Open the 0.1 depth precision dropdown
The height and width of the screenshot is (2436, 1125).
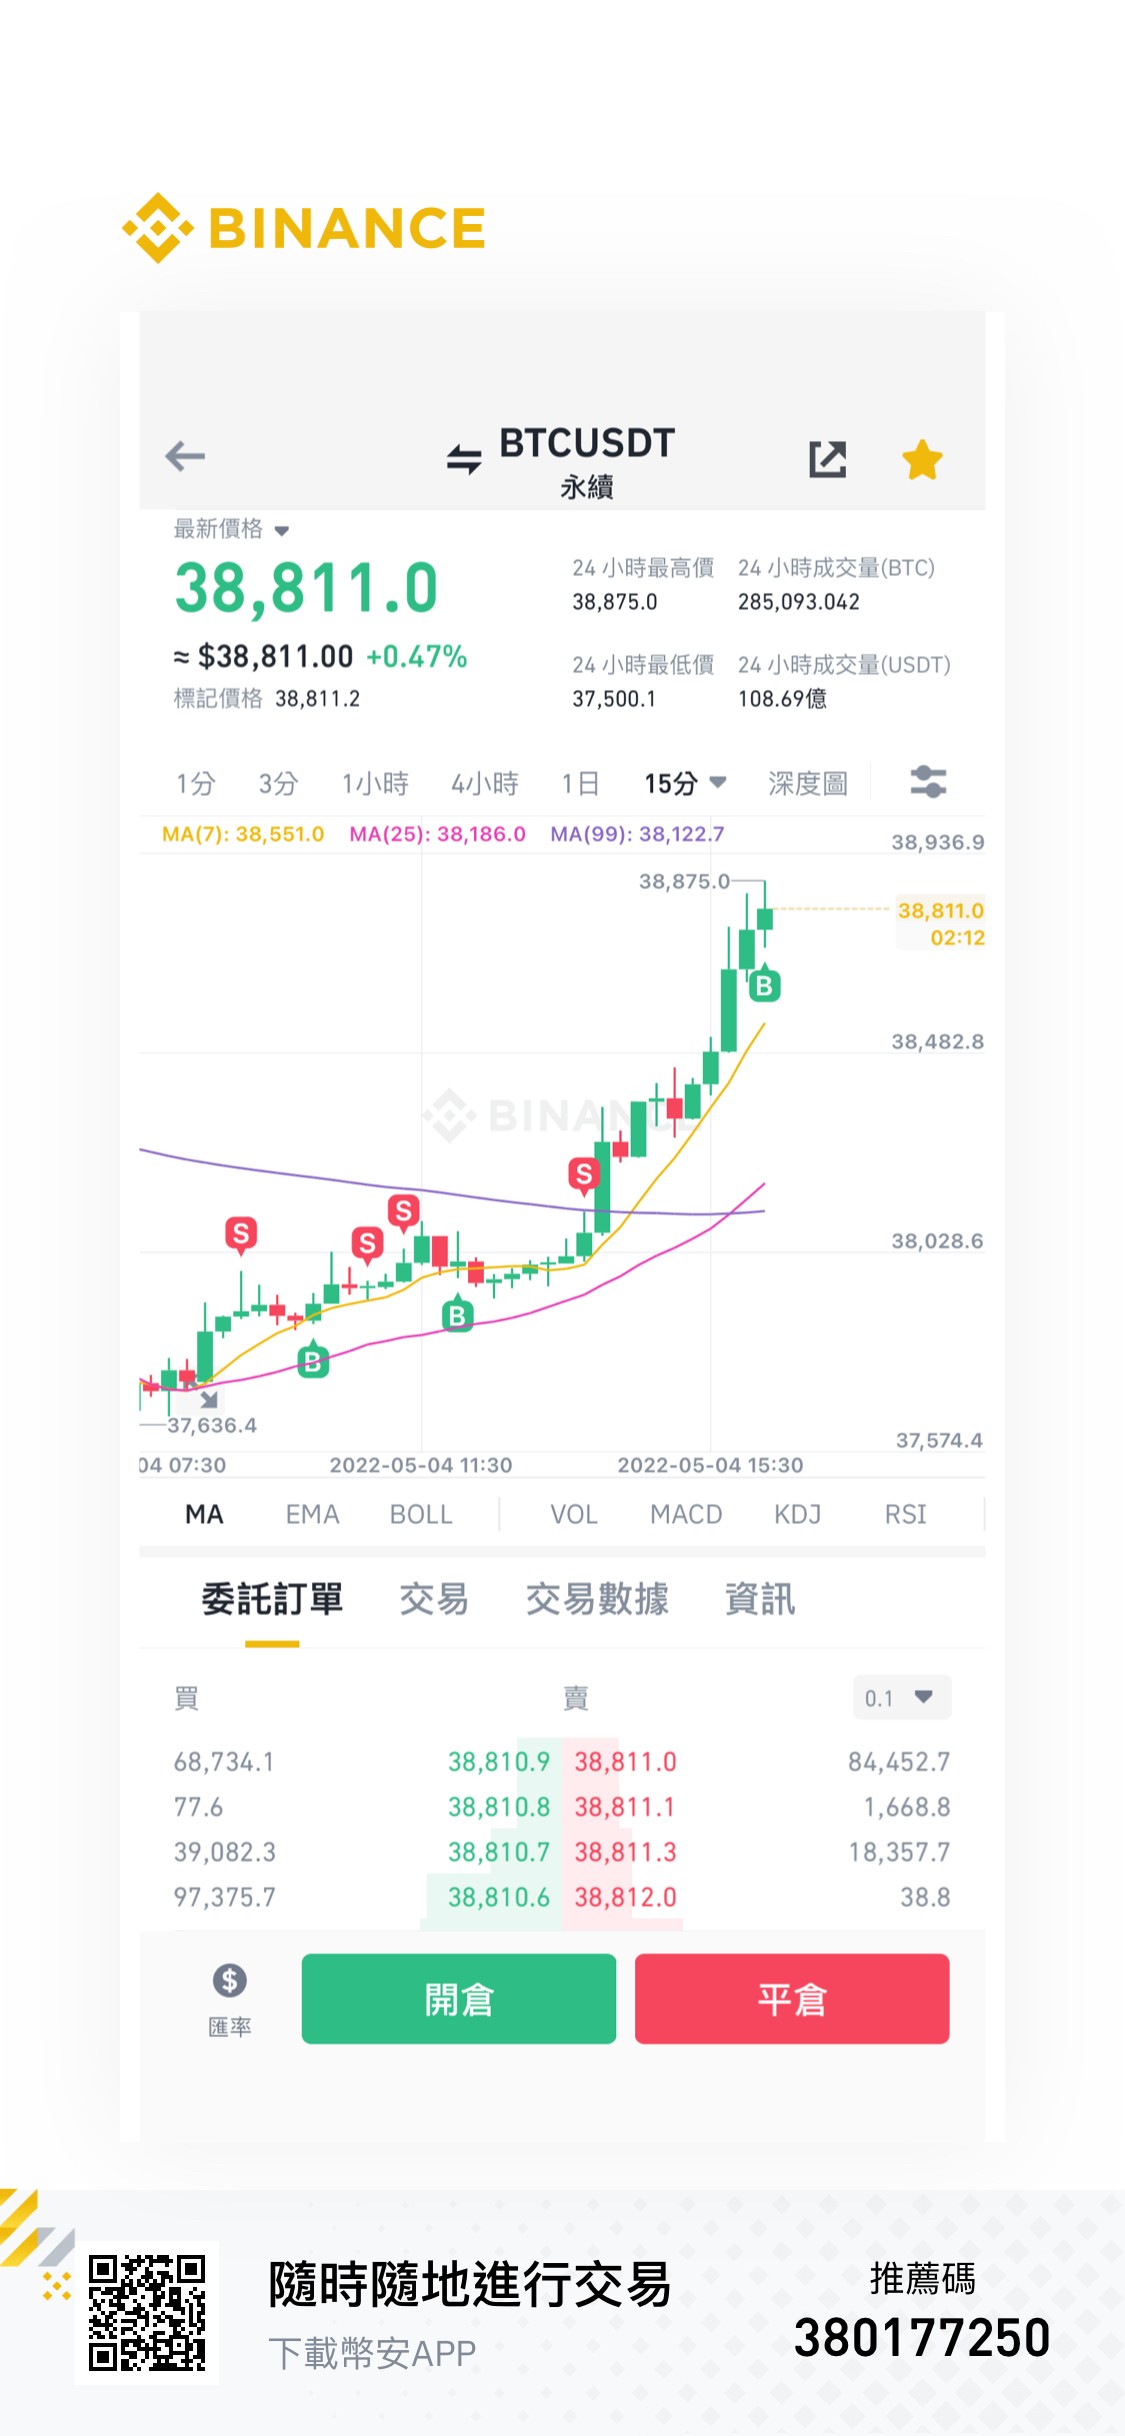pos(901,1698)
